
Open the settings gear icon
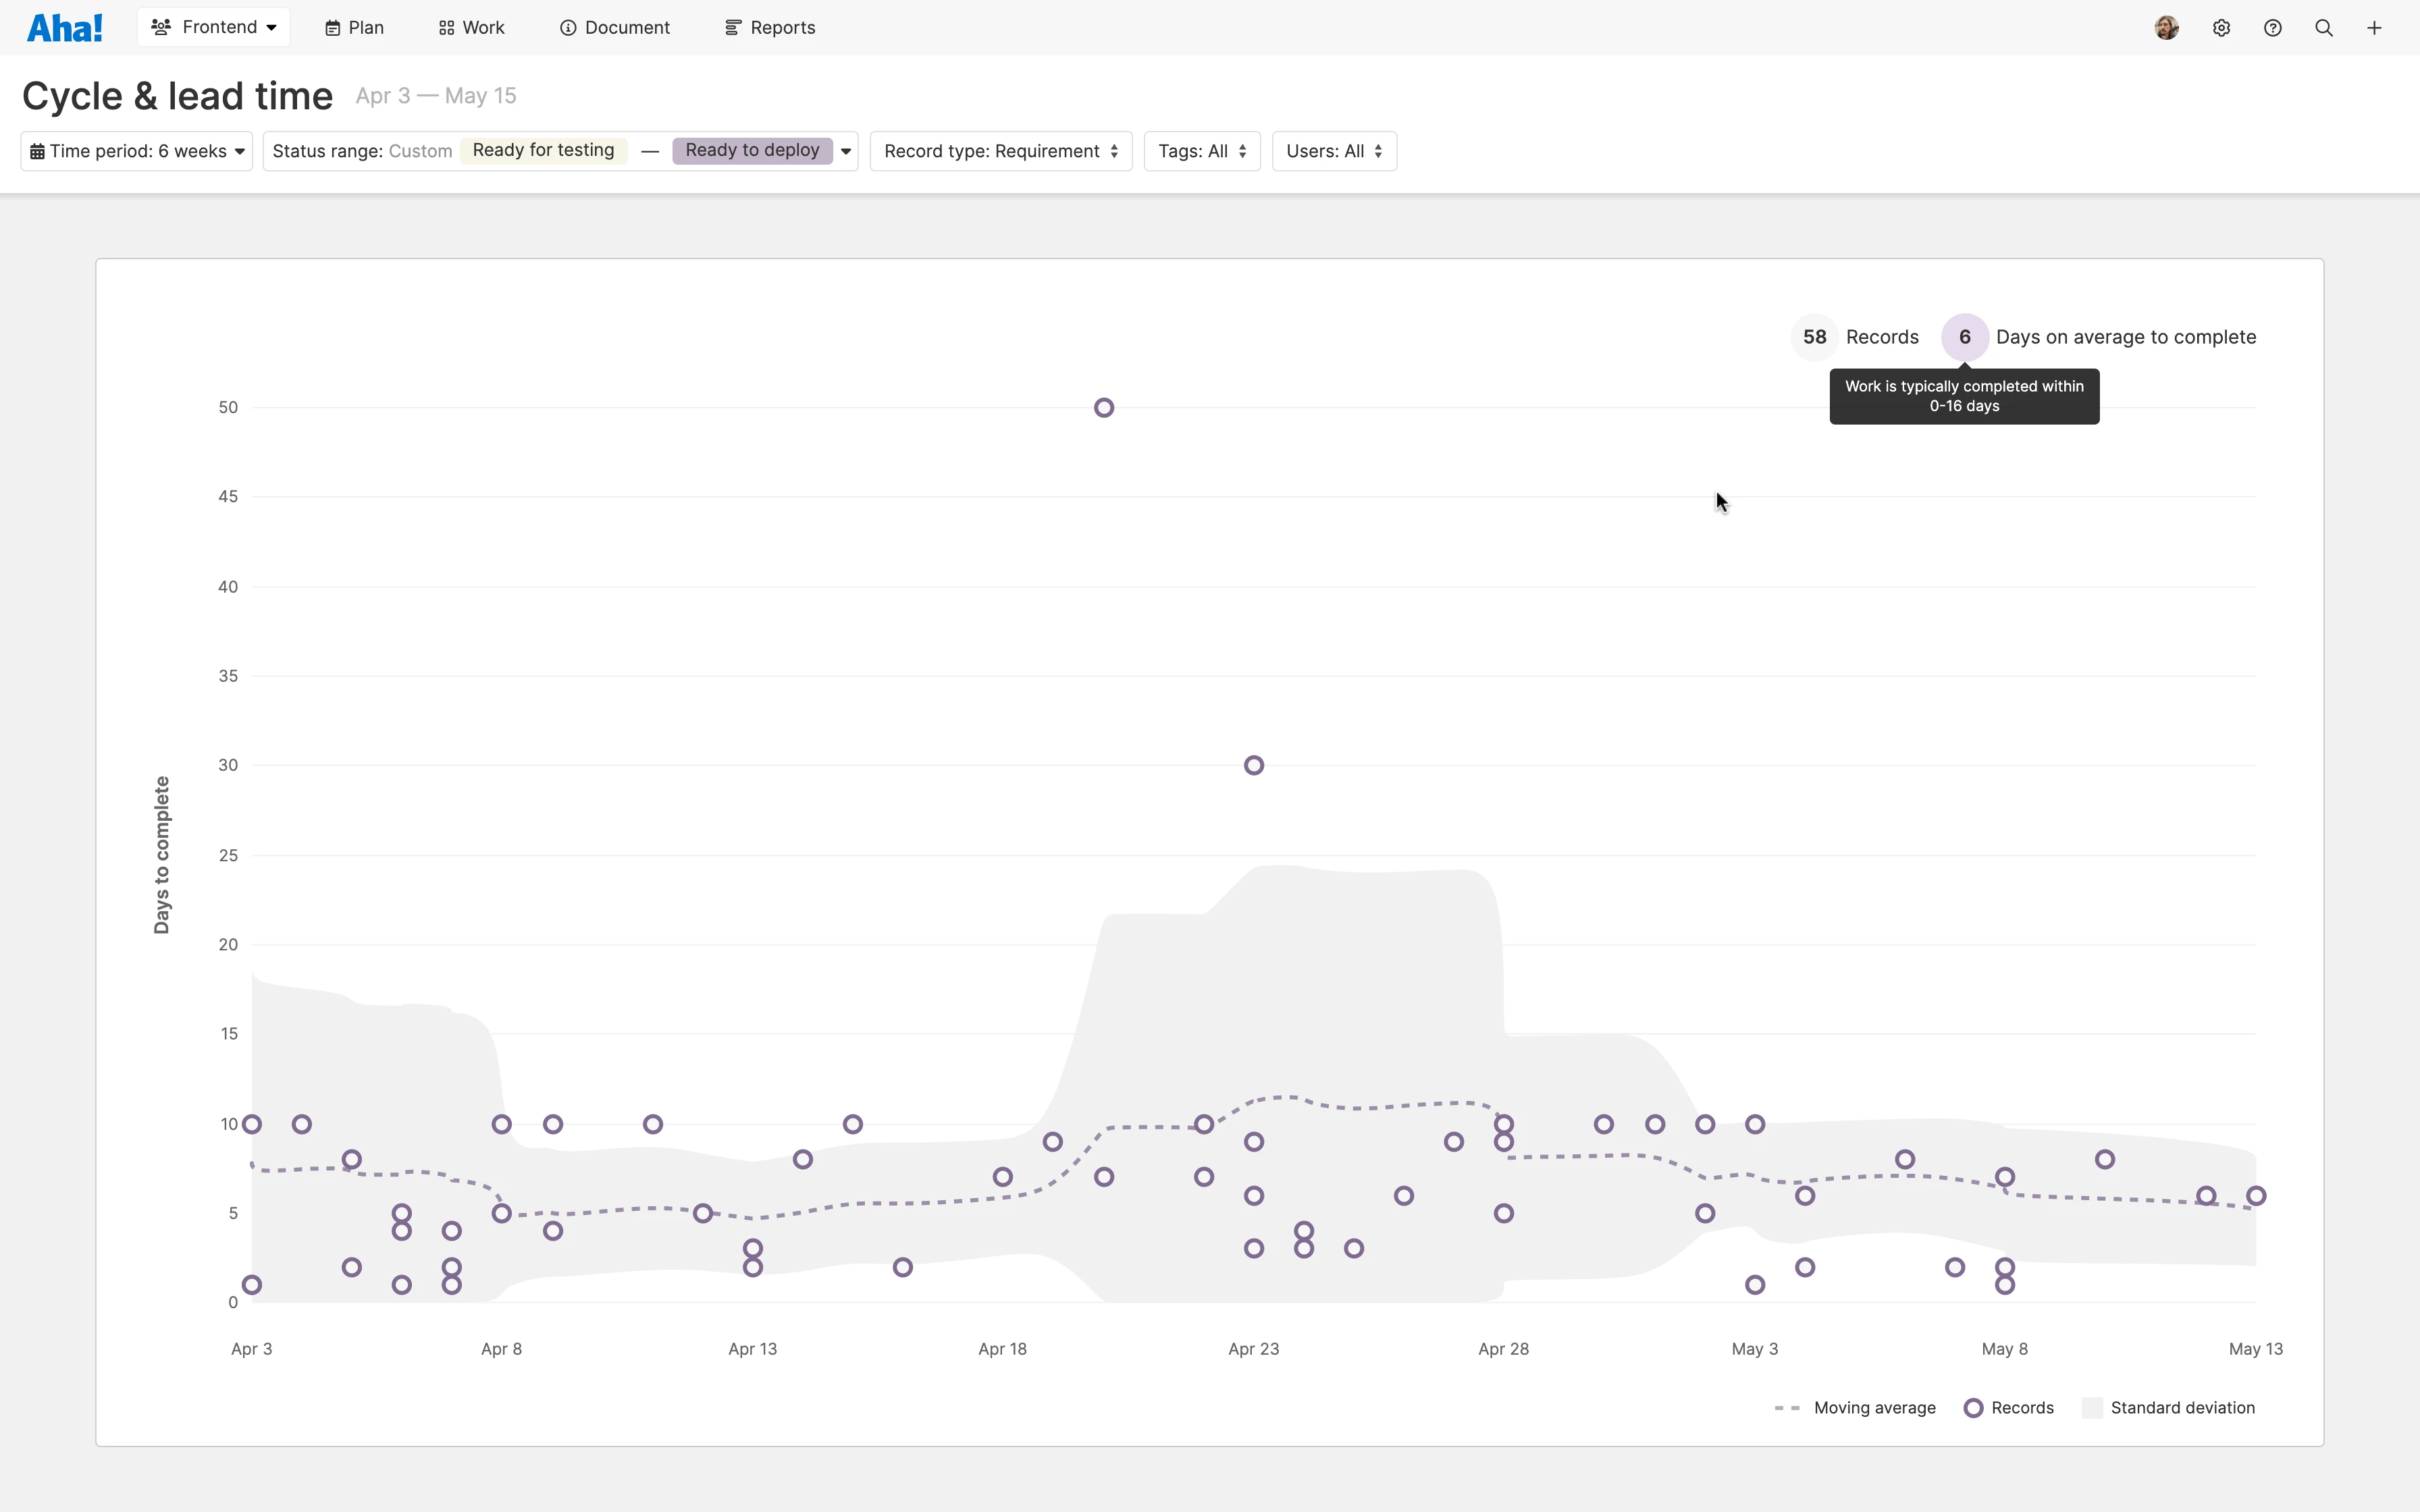(x=2221, y=28)
